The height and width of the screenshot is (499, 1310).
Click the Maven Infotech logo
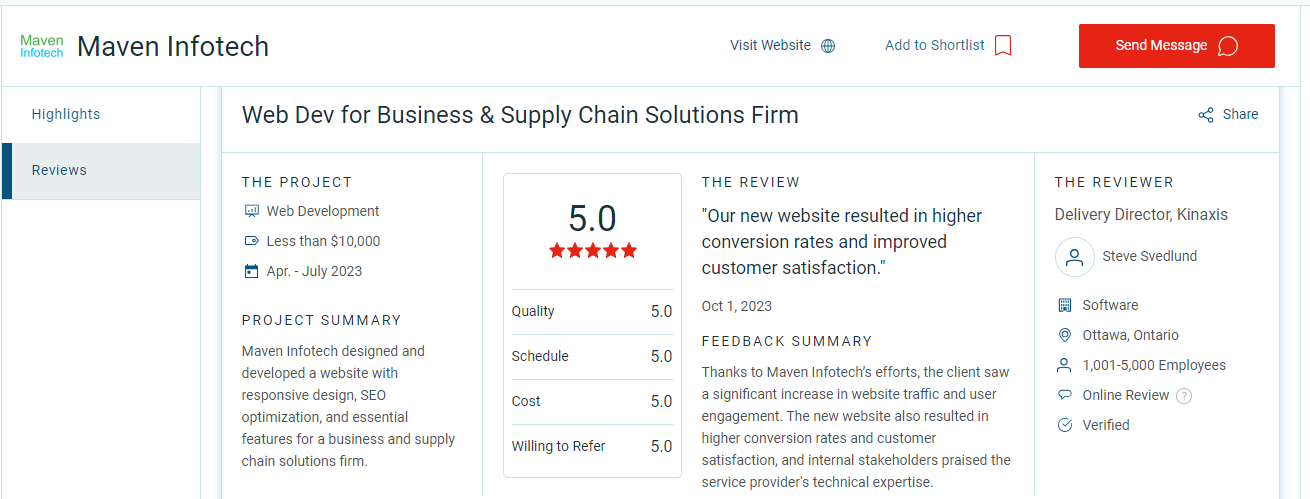42,46
